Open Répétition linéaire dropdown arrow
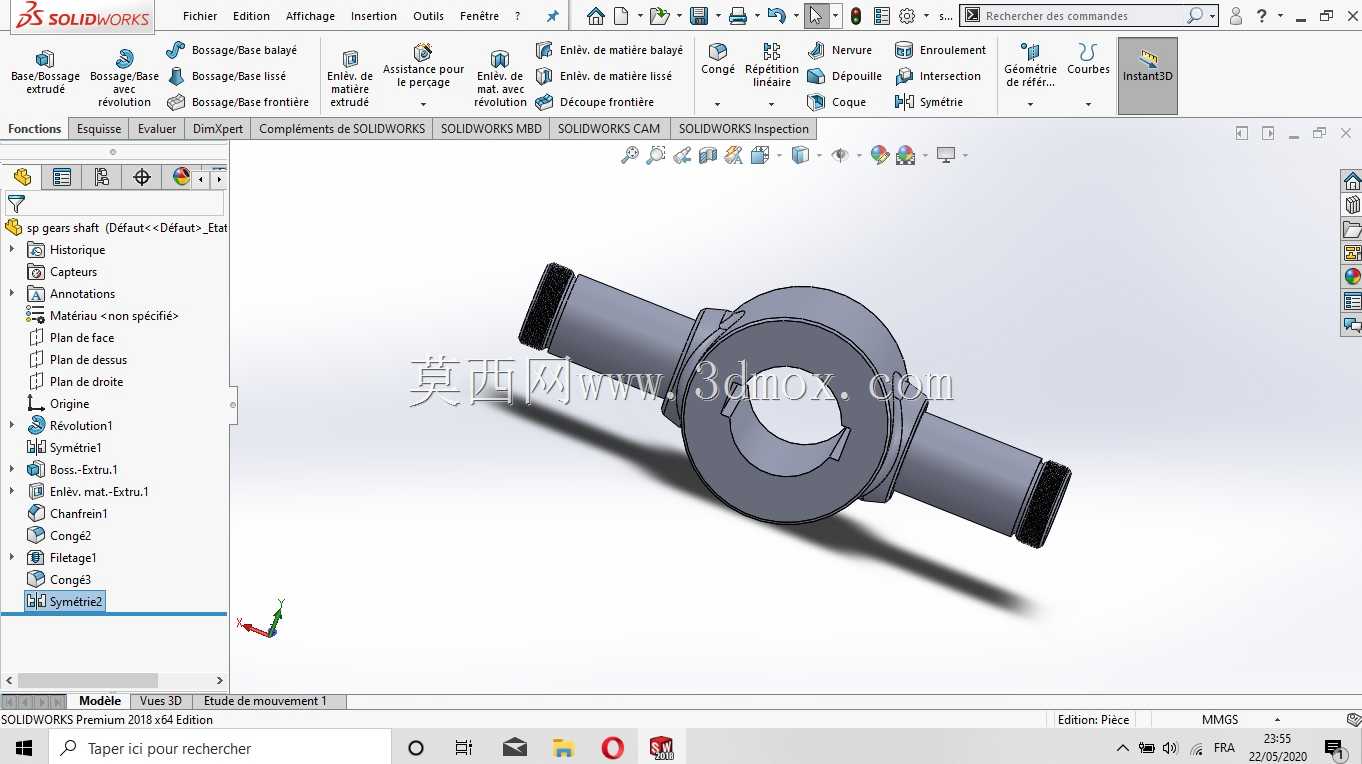 click(x=772, y=104)
